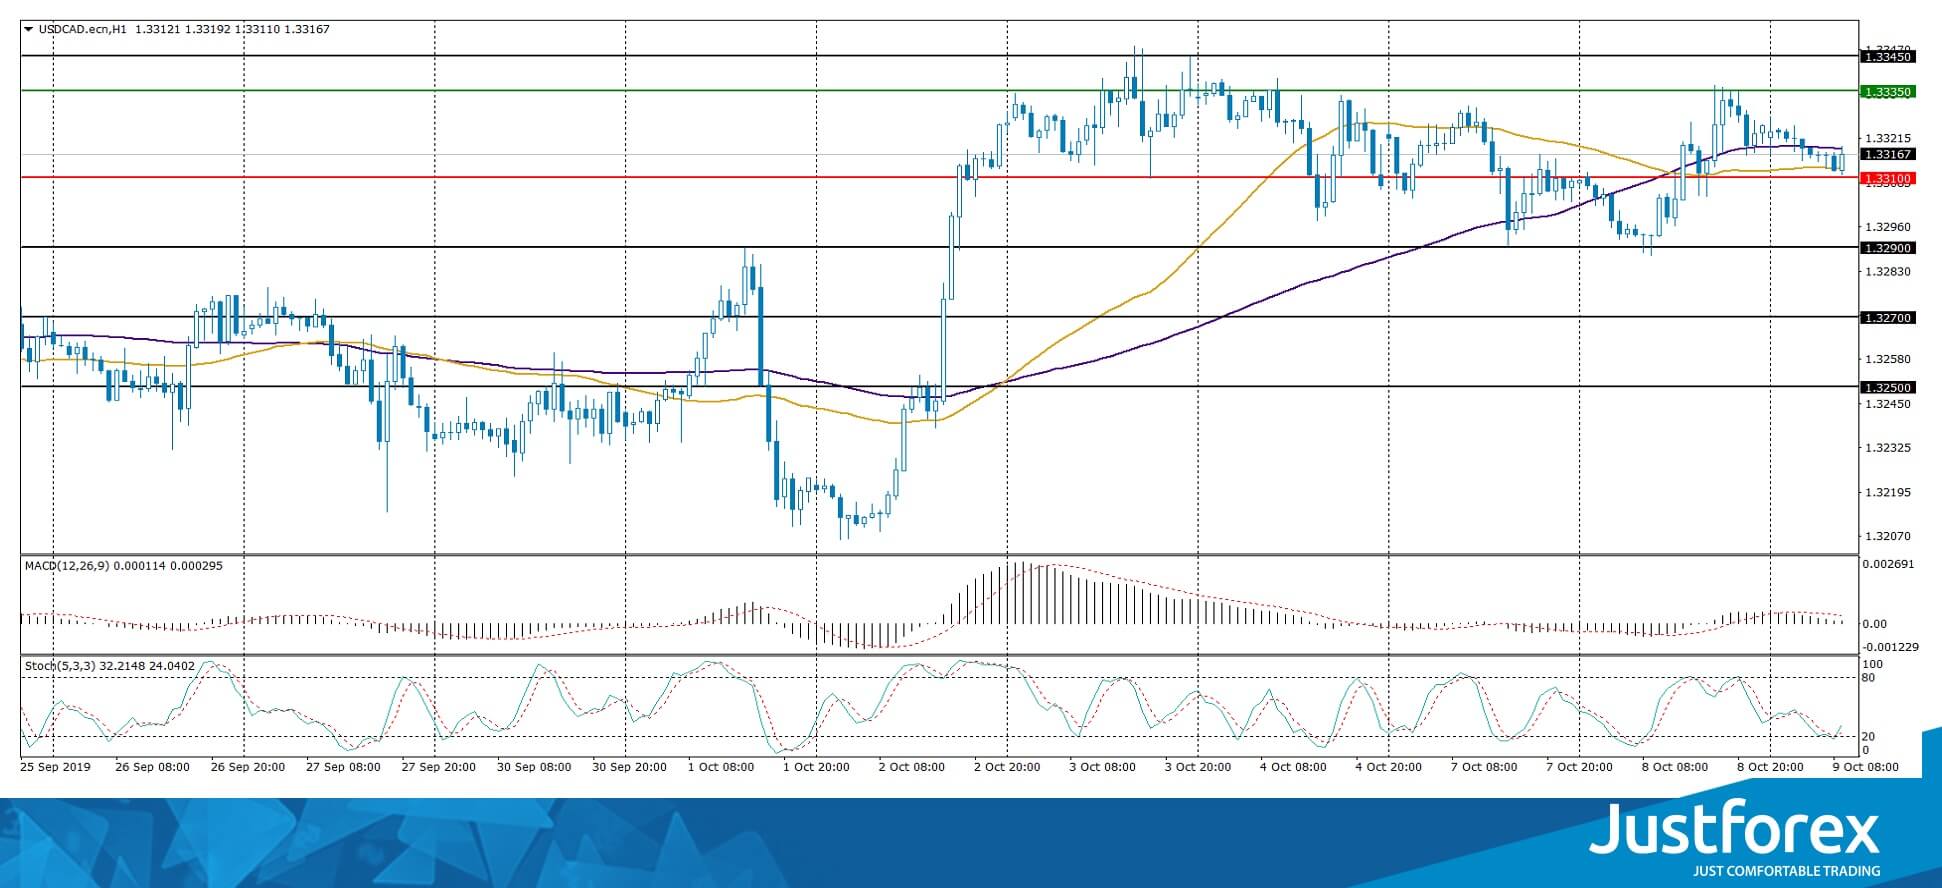Click the 30 Sep 08:00 time label
This screenshot has height=888, width=1942.
pyautogui.click(x=534, y=767)
